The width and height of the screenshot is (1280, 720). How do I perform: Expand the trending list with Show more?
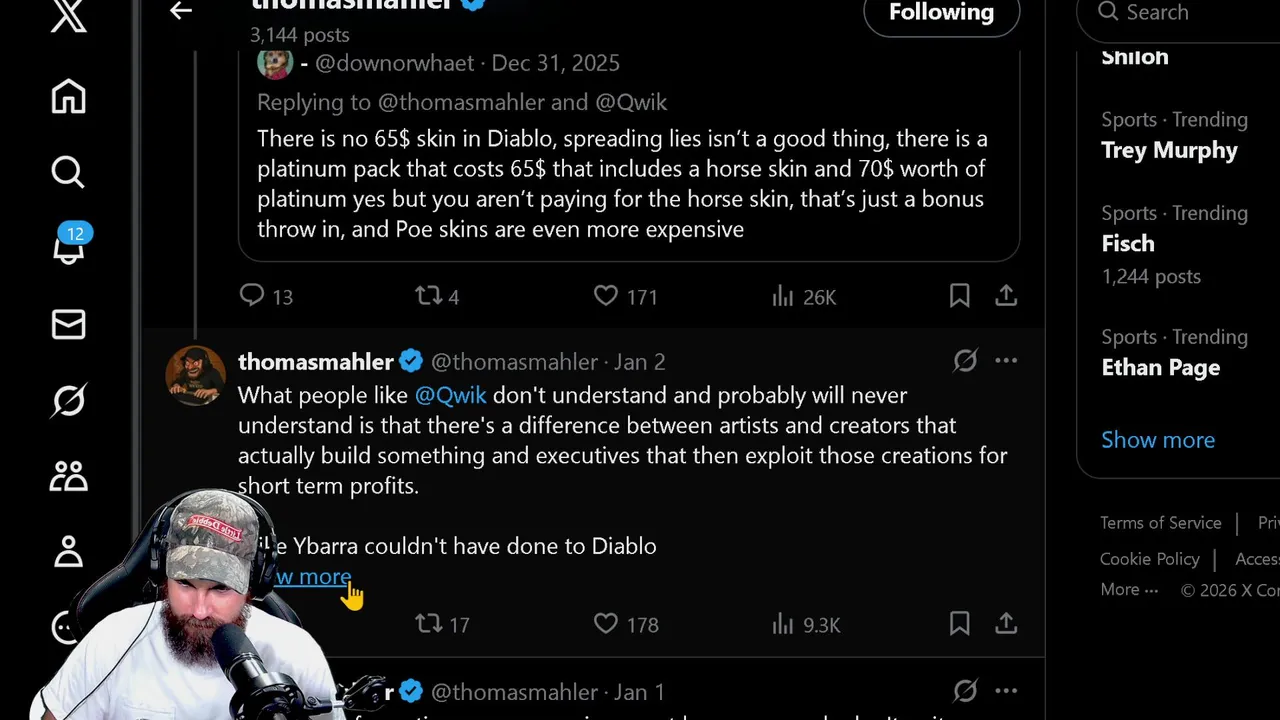[1158, 440]
